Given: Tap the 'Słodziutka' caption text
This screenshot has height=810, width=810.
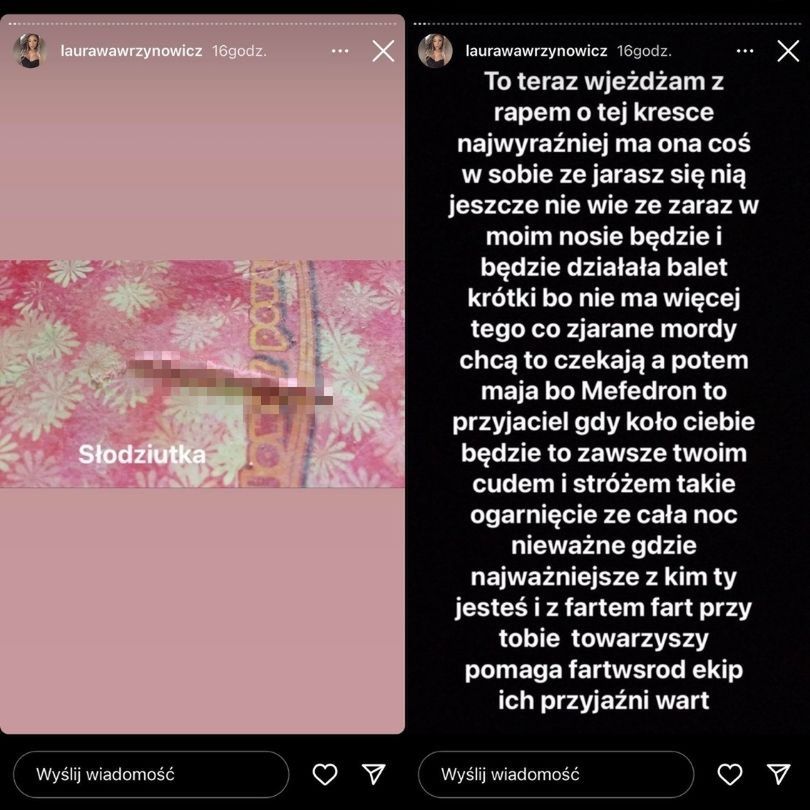Looking at the screenshot, I should point(142,455).
